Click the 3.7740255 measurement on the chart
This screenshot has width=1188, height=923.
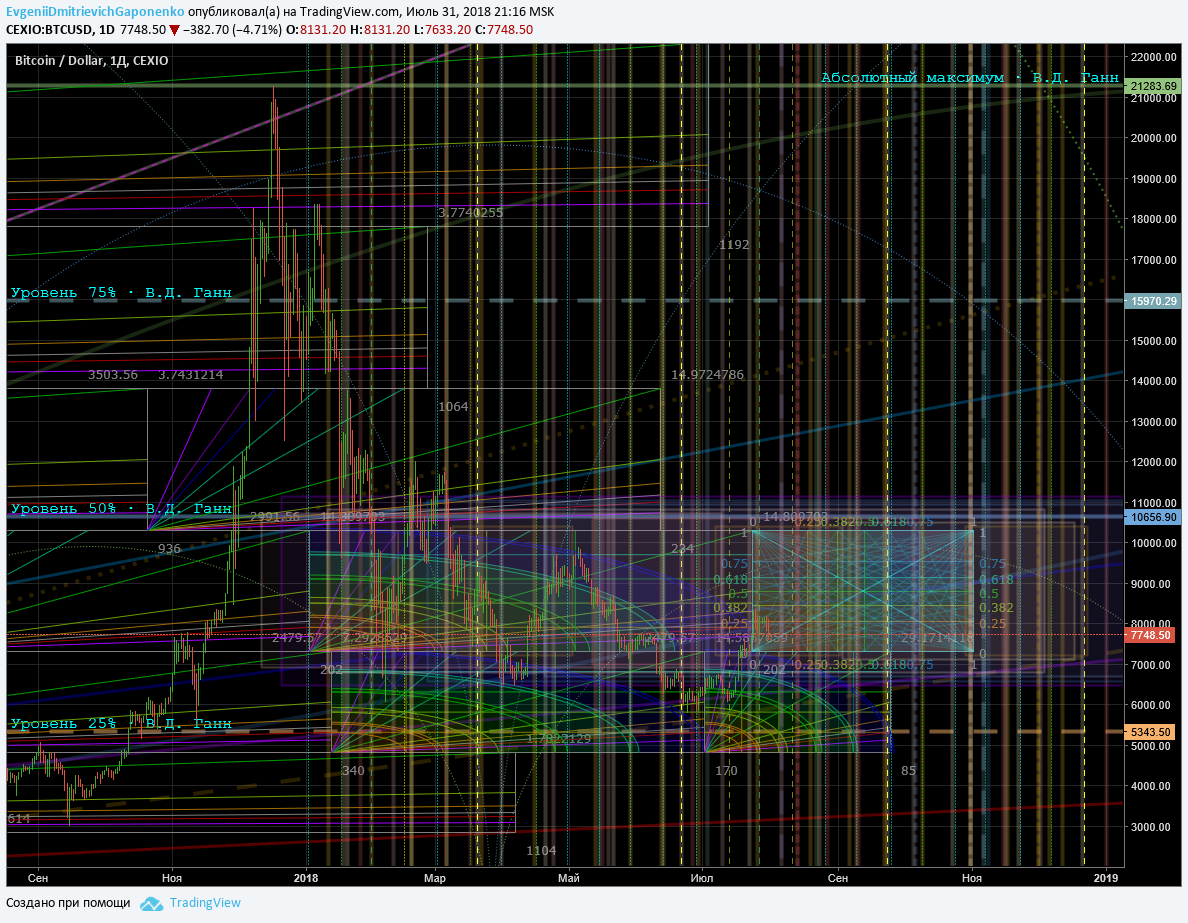point(471,213)
